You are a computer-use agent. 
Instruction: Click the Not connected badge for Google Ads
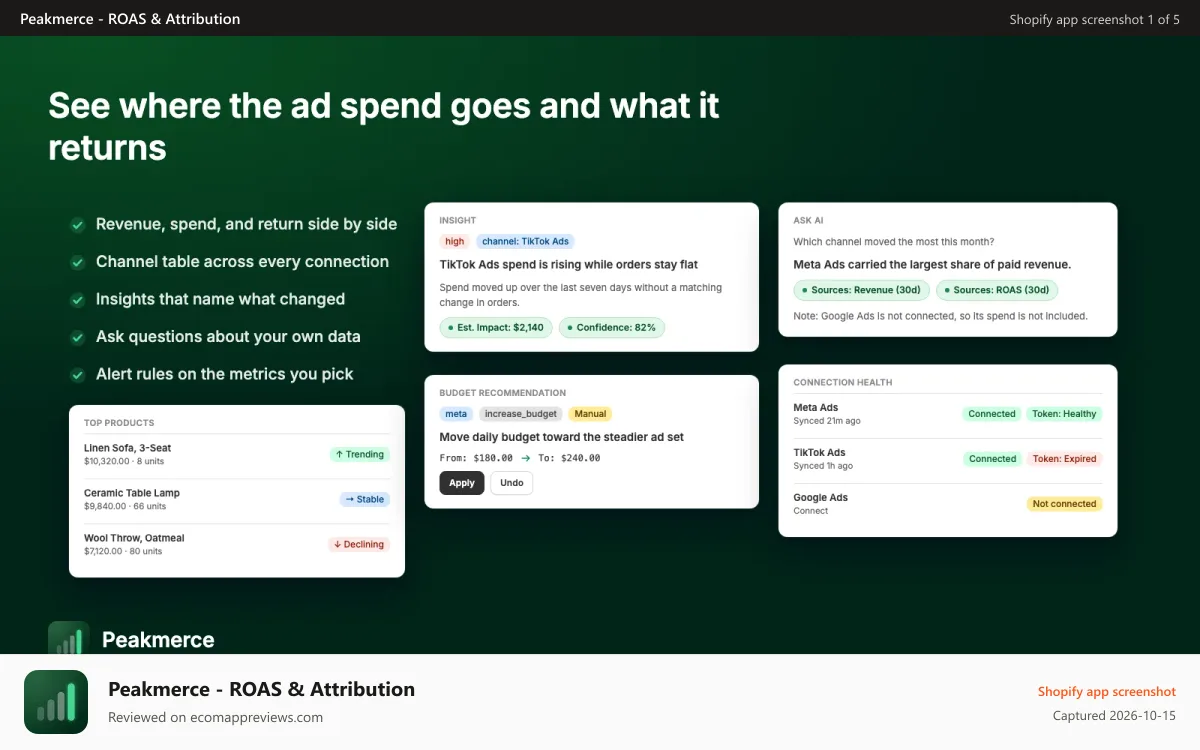click(x=1065, y=504)
